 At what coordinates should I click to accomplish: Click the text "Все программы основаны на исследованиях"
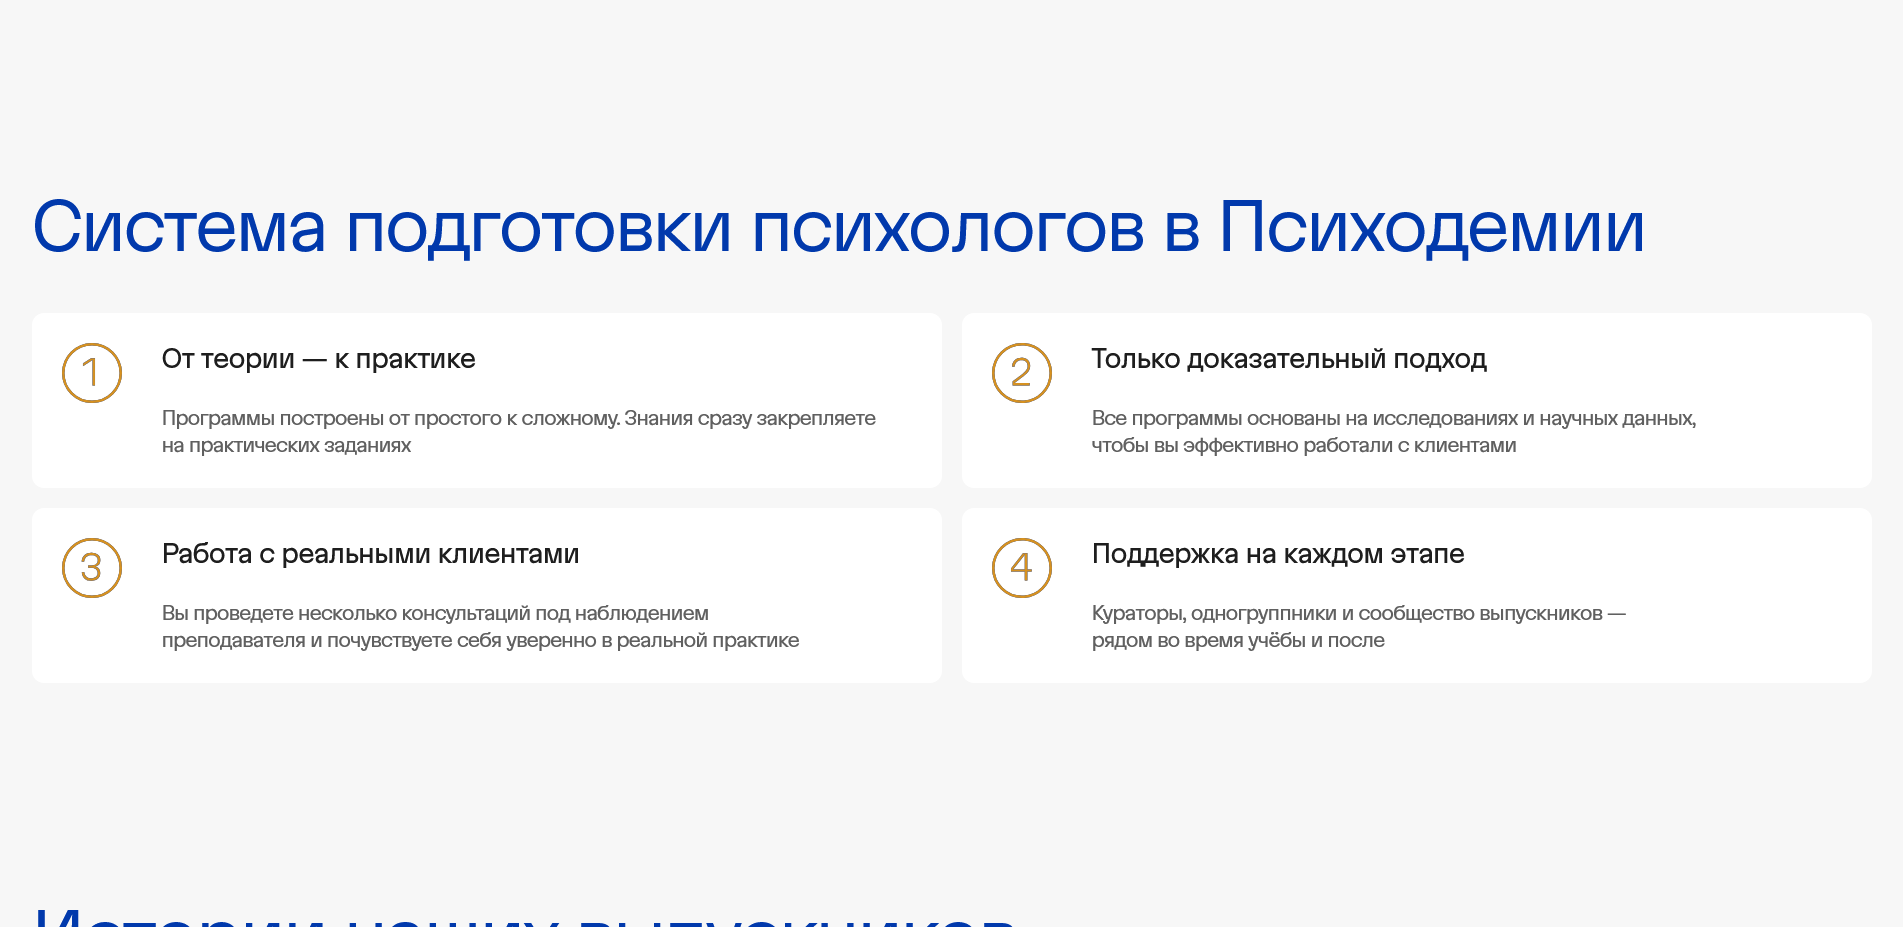1305,418
